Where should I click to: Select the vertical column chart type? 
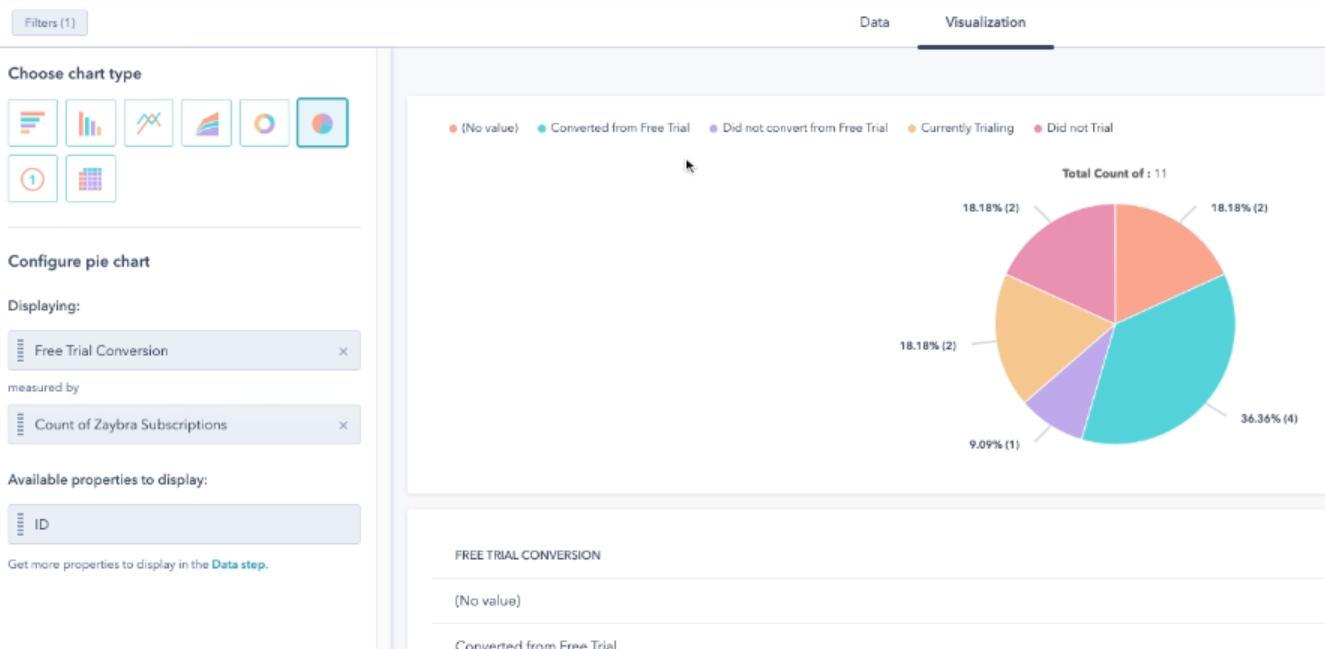[90, 122]
